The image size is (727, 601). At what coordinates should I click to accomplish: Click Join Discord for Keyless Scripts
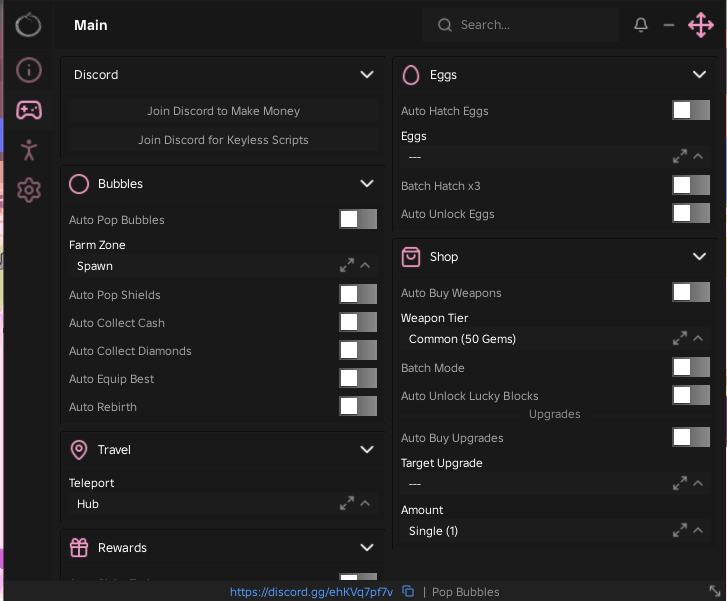click(223, 140)
